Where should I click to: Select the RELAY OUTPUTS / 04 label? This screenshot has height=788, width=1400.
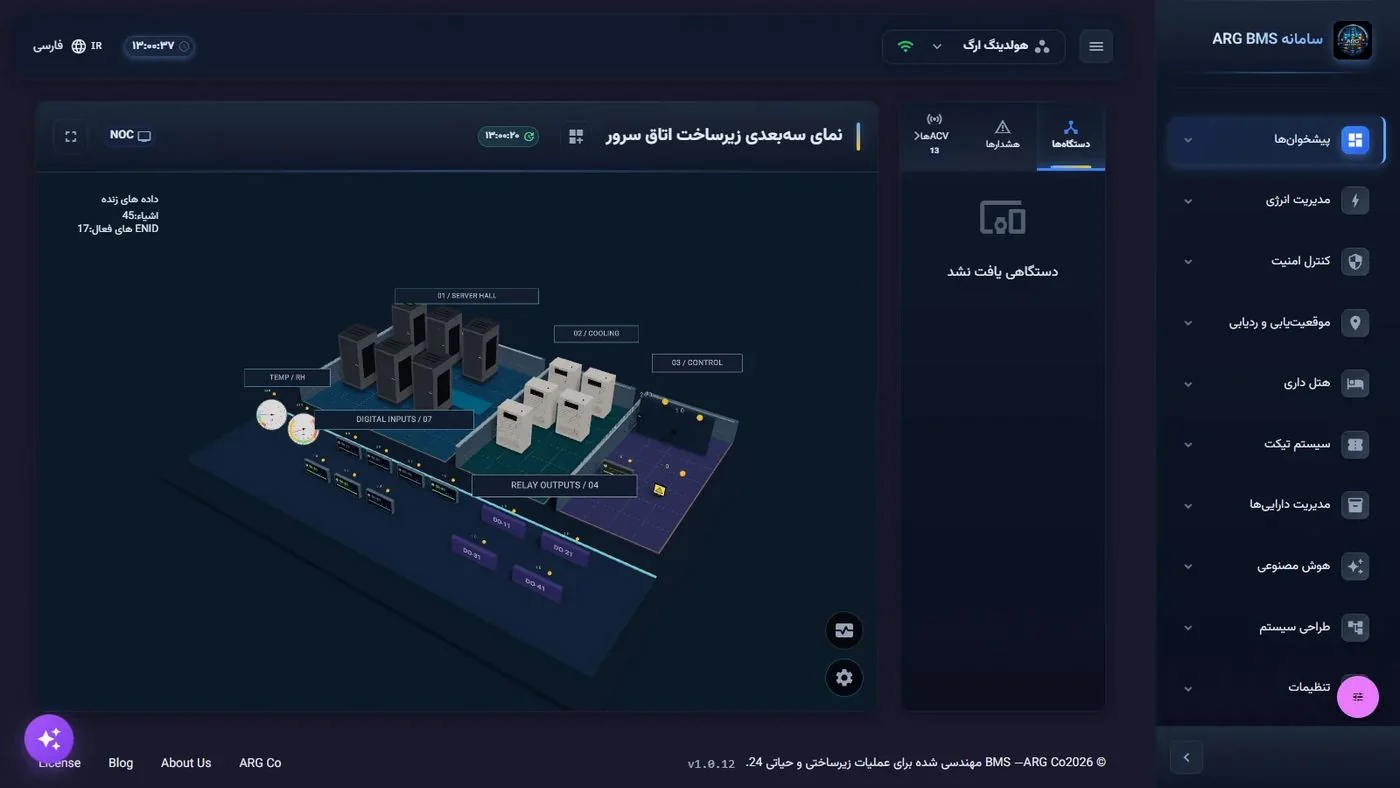(x=554, y=485)
